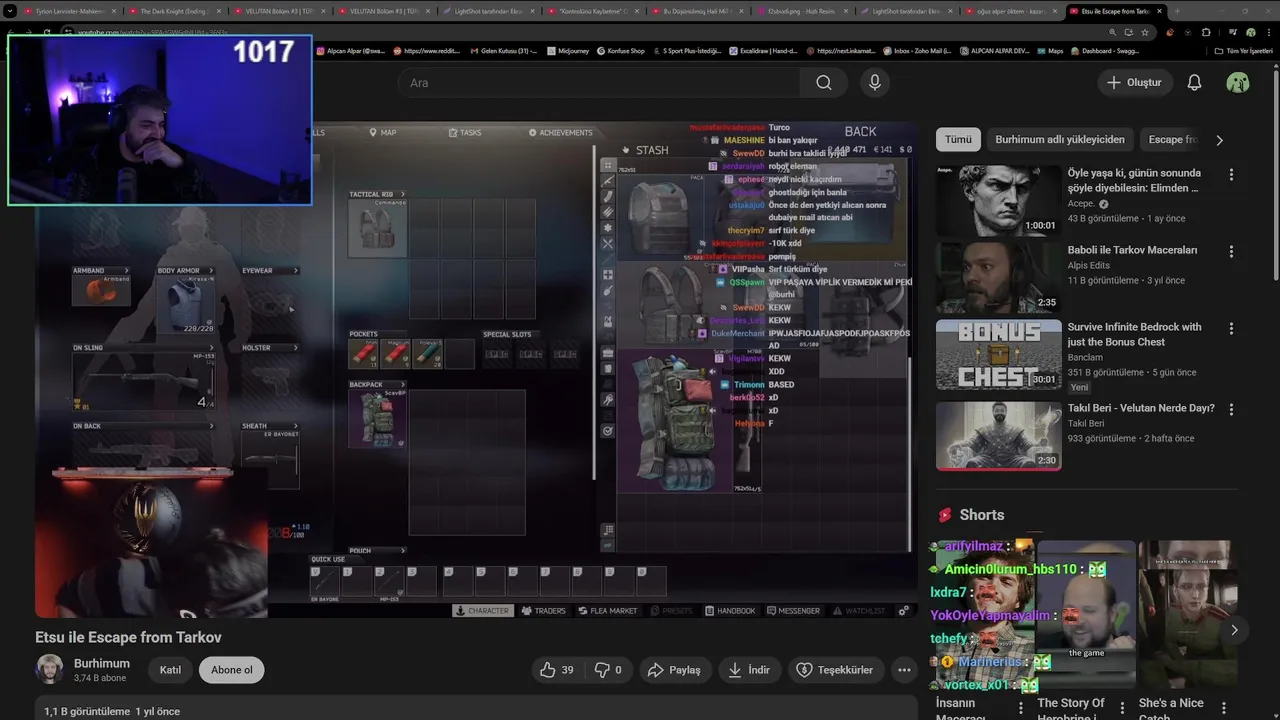Image resolution: width=1280 pixels, height=720 pixels.
Task: Open Tüm Yer İşaretleri bookmarks folder
Action: tap(1243, 50)
